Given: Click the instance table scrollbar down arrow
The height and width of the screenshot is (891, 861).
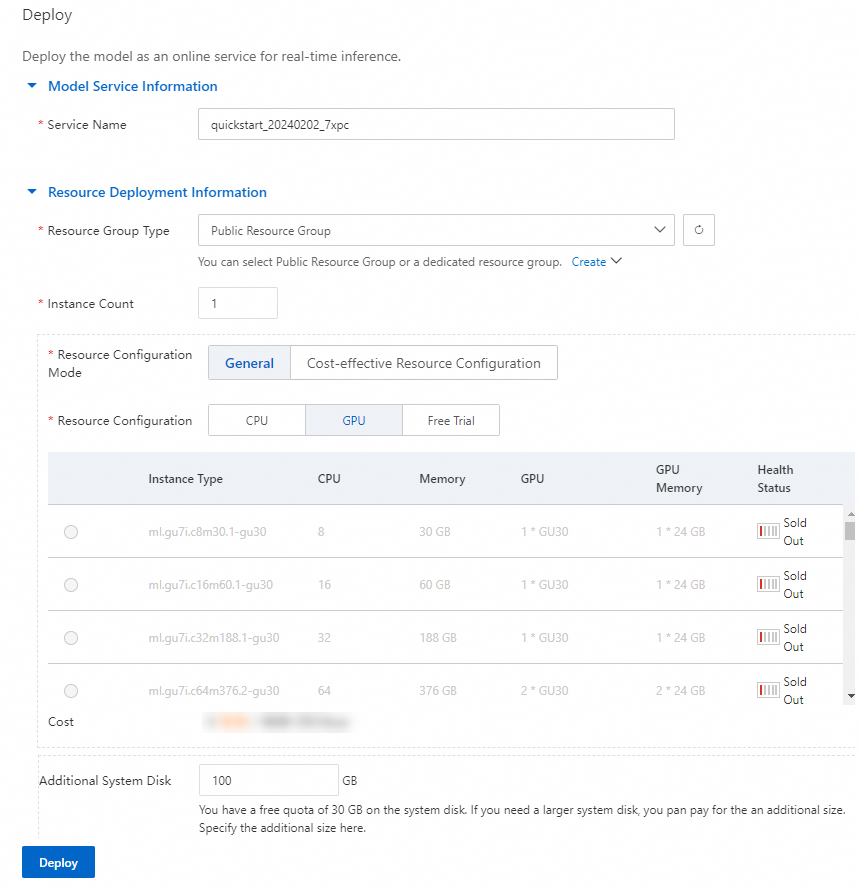Looking at the screenshot, I should (x=850, y=695).
